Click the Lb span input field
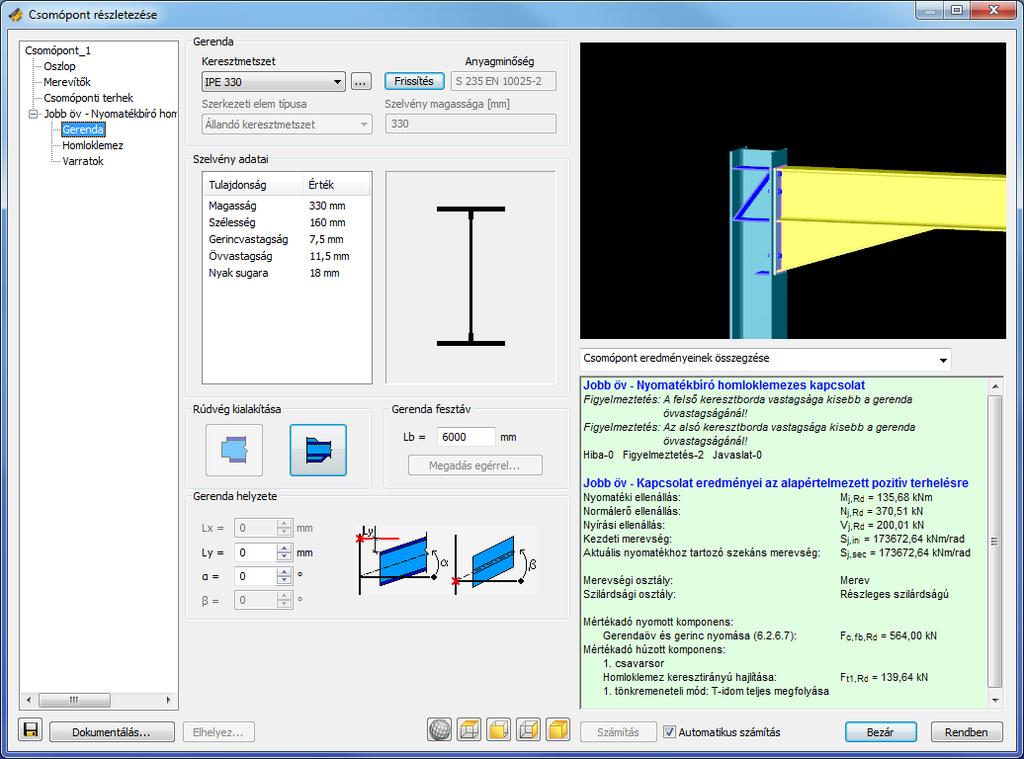The image size is (1024, 759). coord(466,437)
